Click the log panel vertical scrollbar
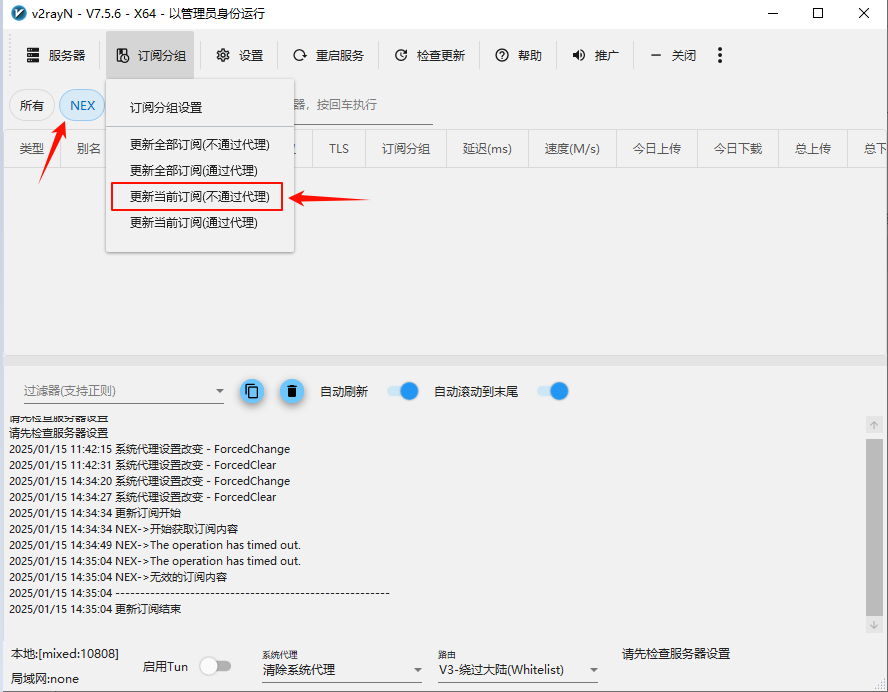 pyautogui.click(x=874, y=525)
